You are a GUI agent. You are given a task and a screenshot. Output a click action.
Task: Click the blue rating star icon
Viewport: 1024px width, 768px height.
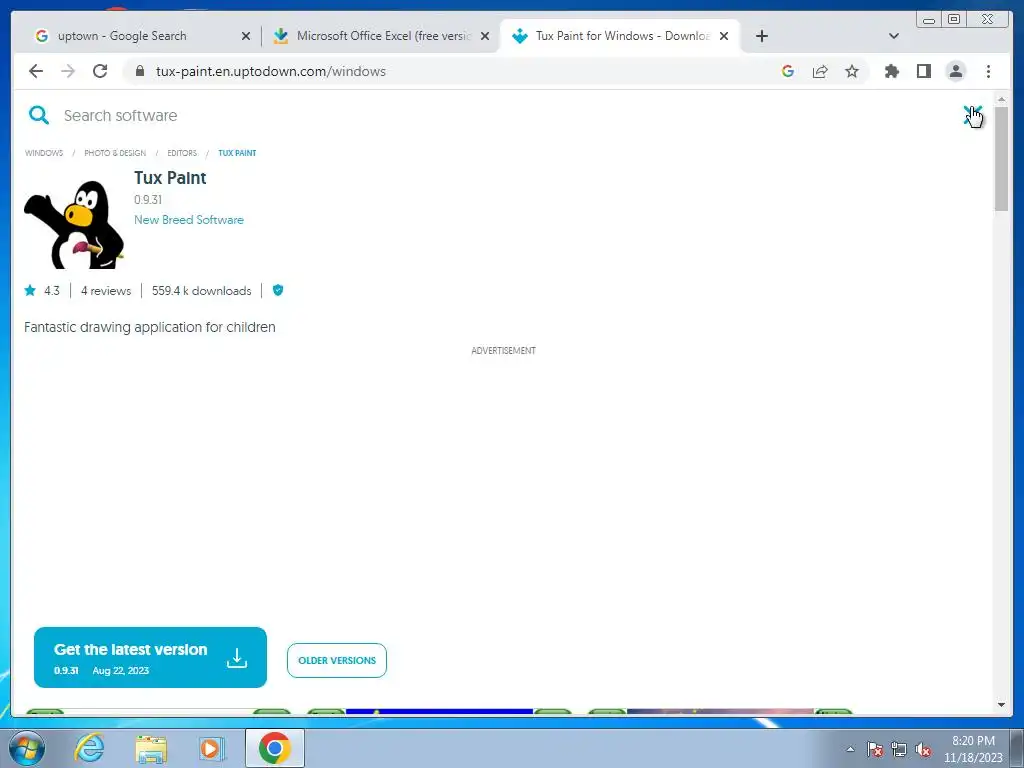click(30, 290)
